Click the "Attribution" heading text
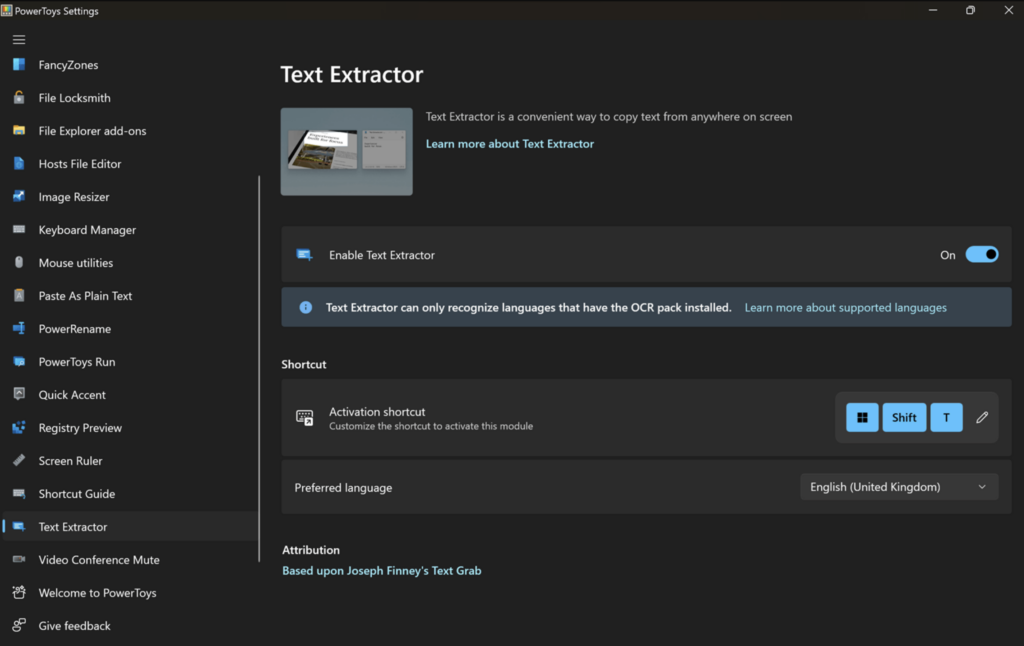This screenshot has width=1024, height=646. [x=311, y=550]
